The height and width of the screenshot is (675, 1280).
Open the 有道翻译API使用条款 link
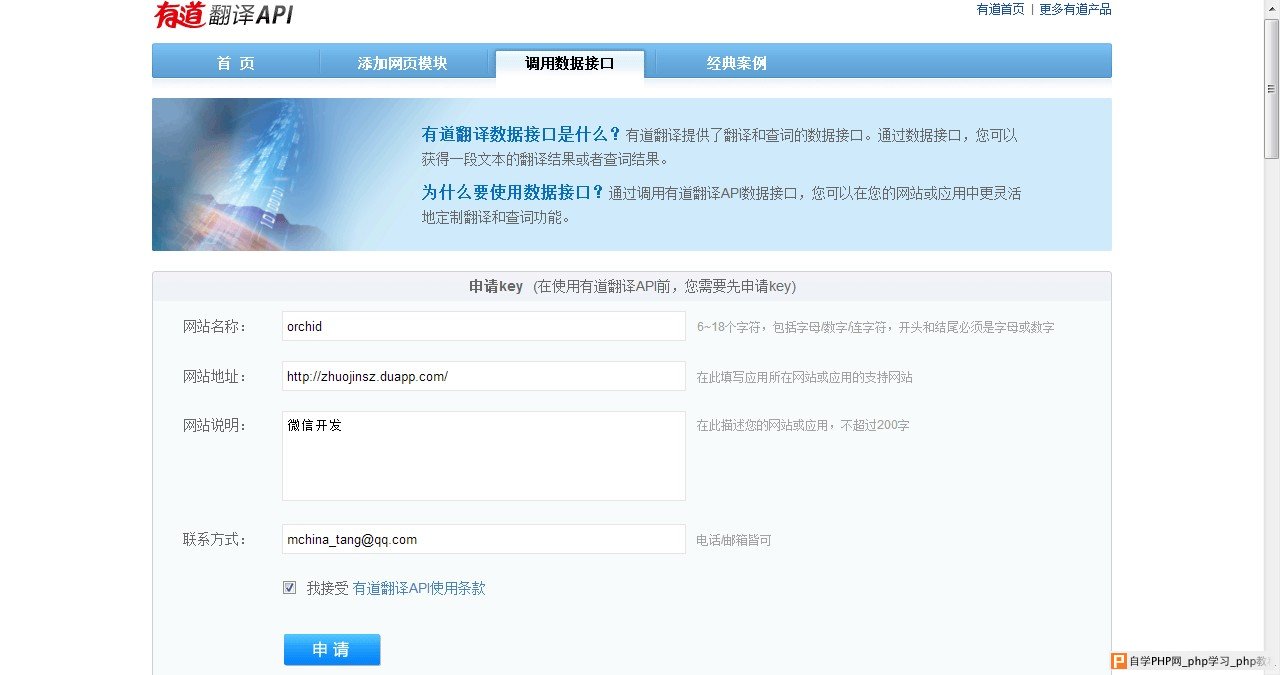(419, 588)
